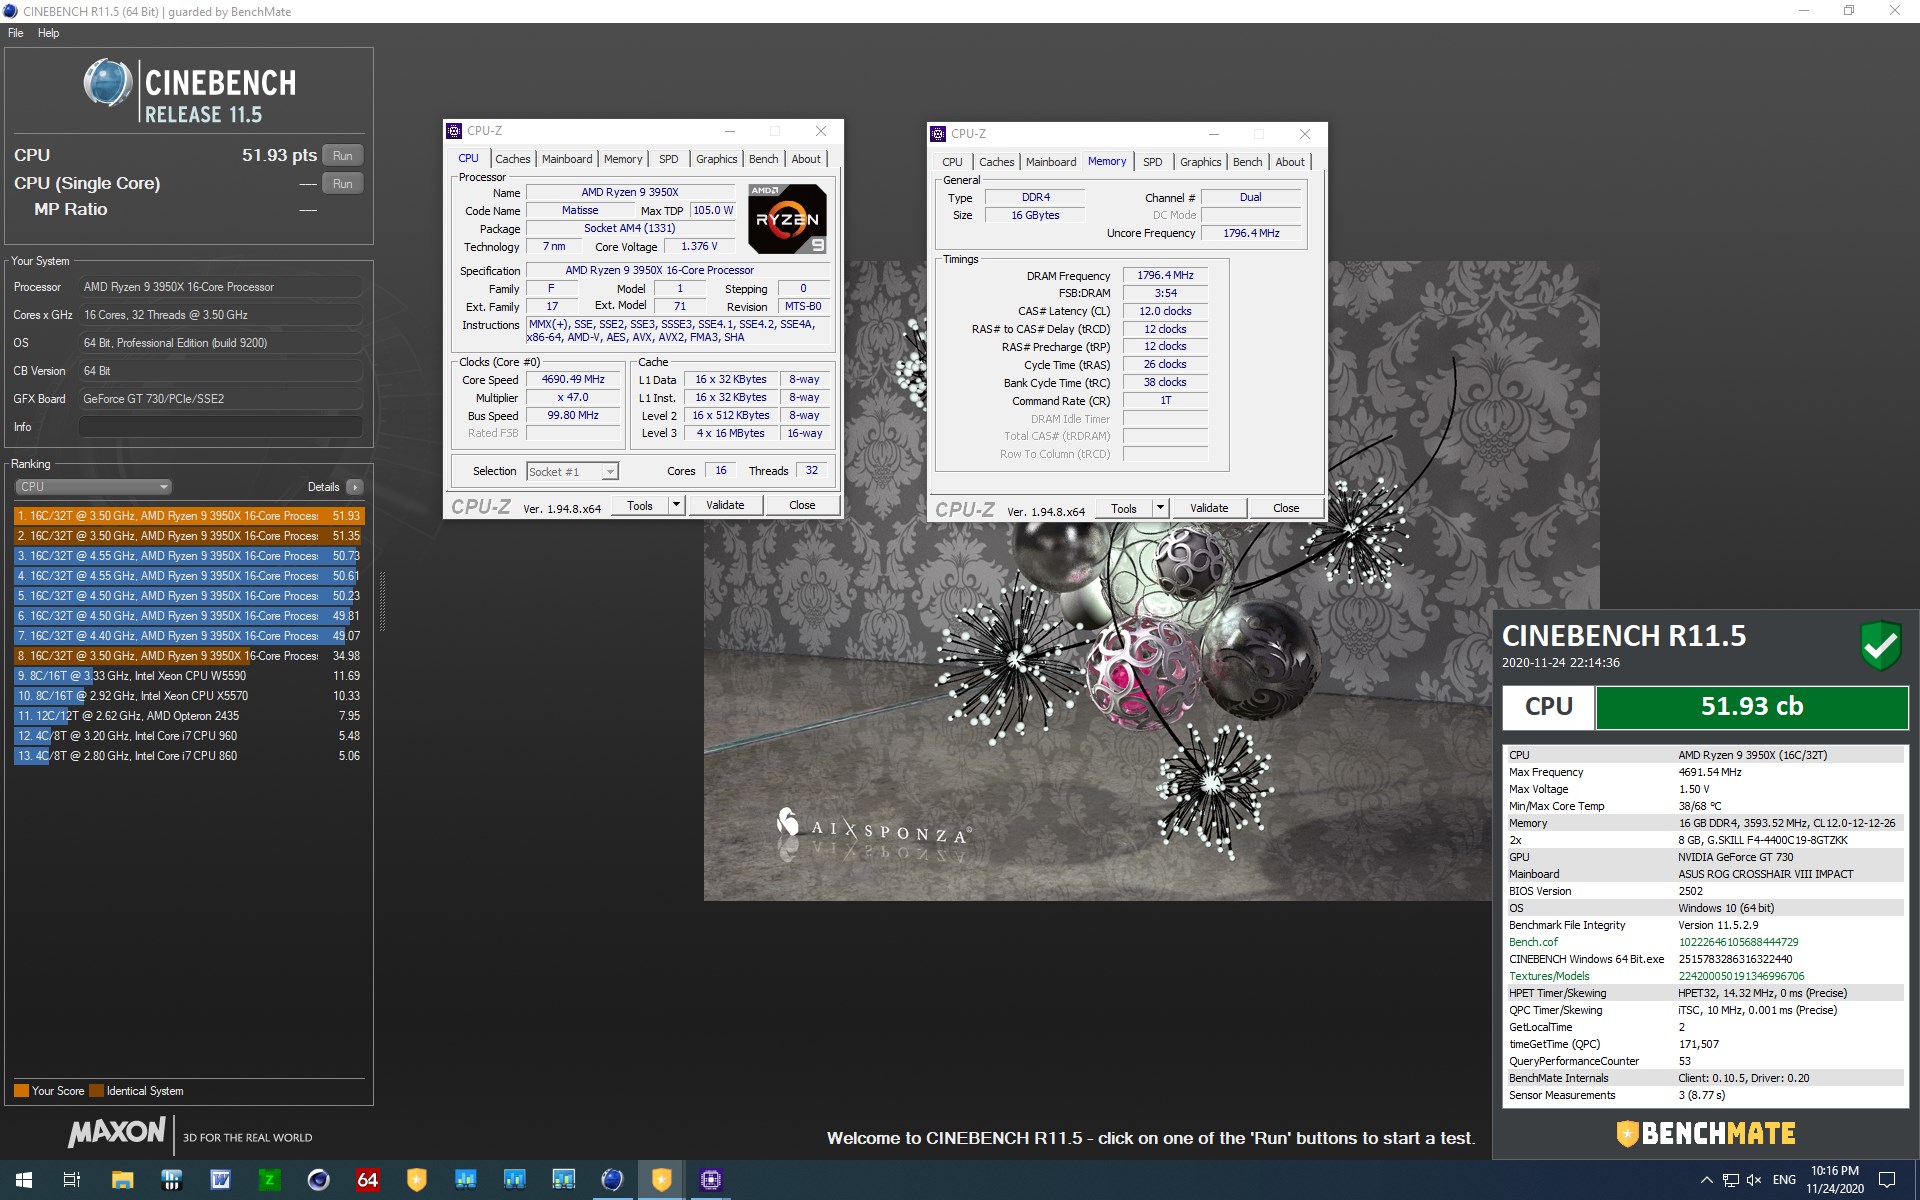Open Cinema 4D sphere icon on taskbar
The height and width of the screenshot is (1200, 1920).
(318, 1180)
